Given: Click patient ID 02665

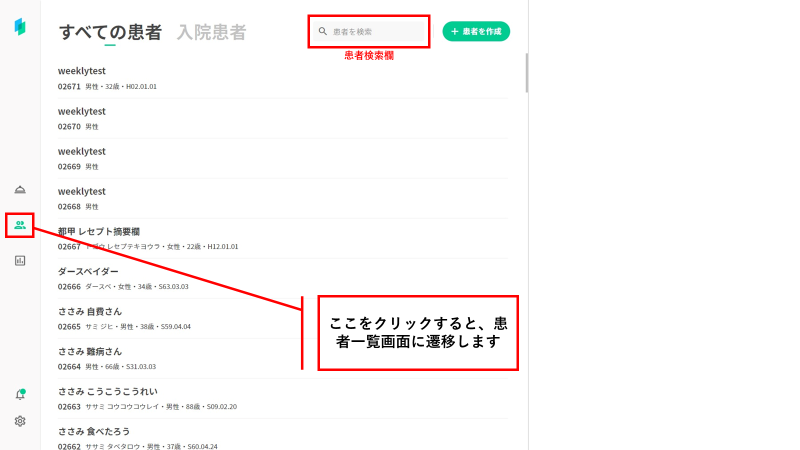Looking at the screenshot, I should 69,327.
